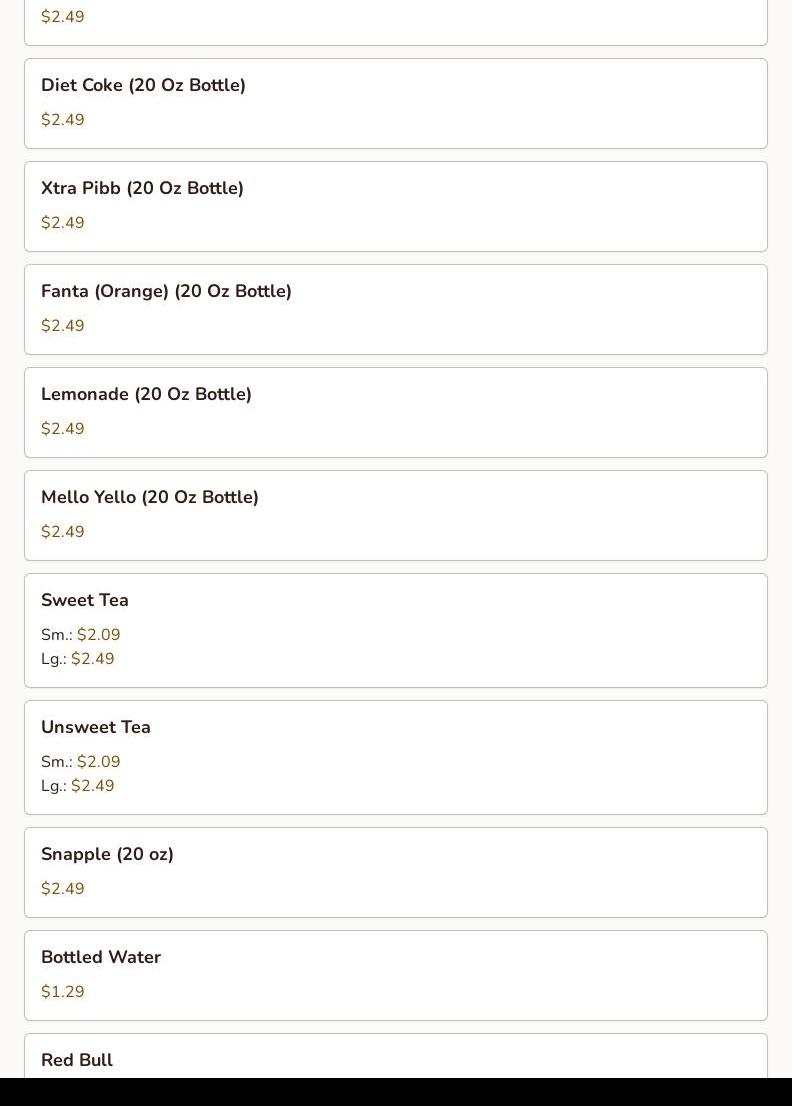Click the price under Snapple

(x=63, y=889)
